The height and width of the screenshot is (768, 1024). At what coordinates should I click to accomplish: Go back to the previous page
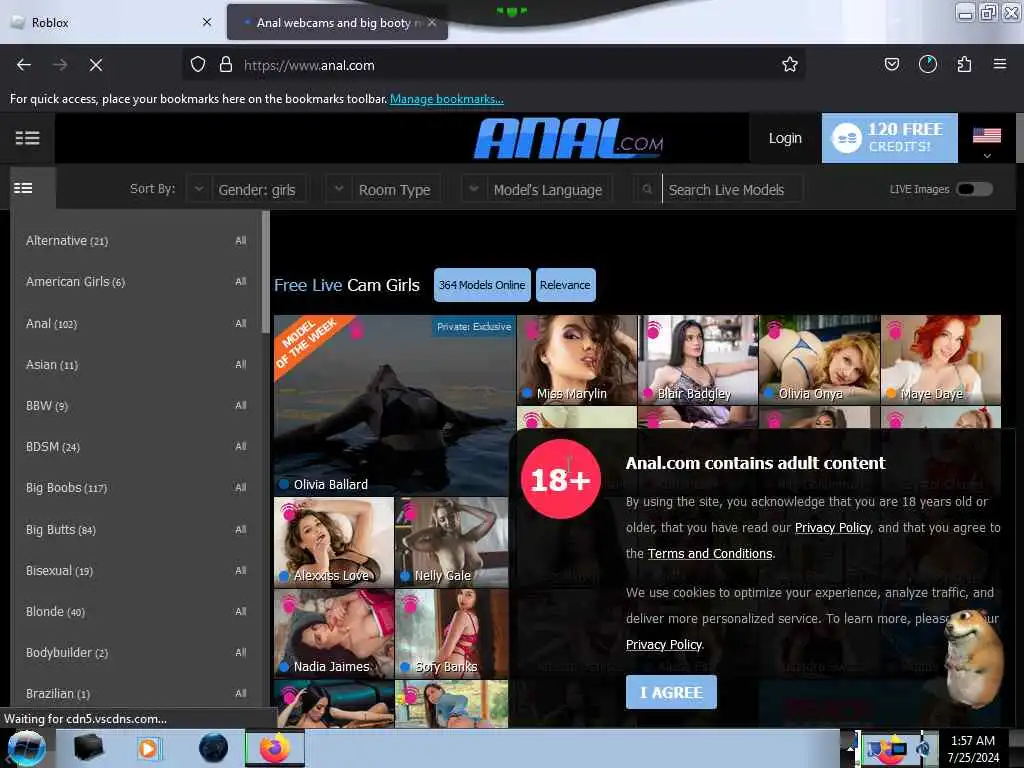click(24, 65)
